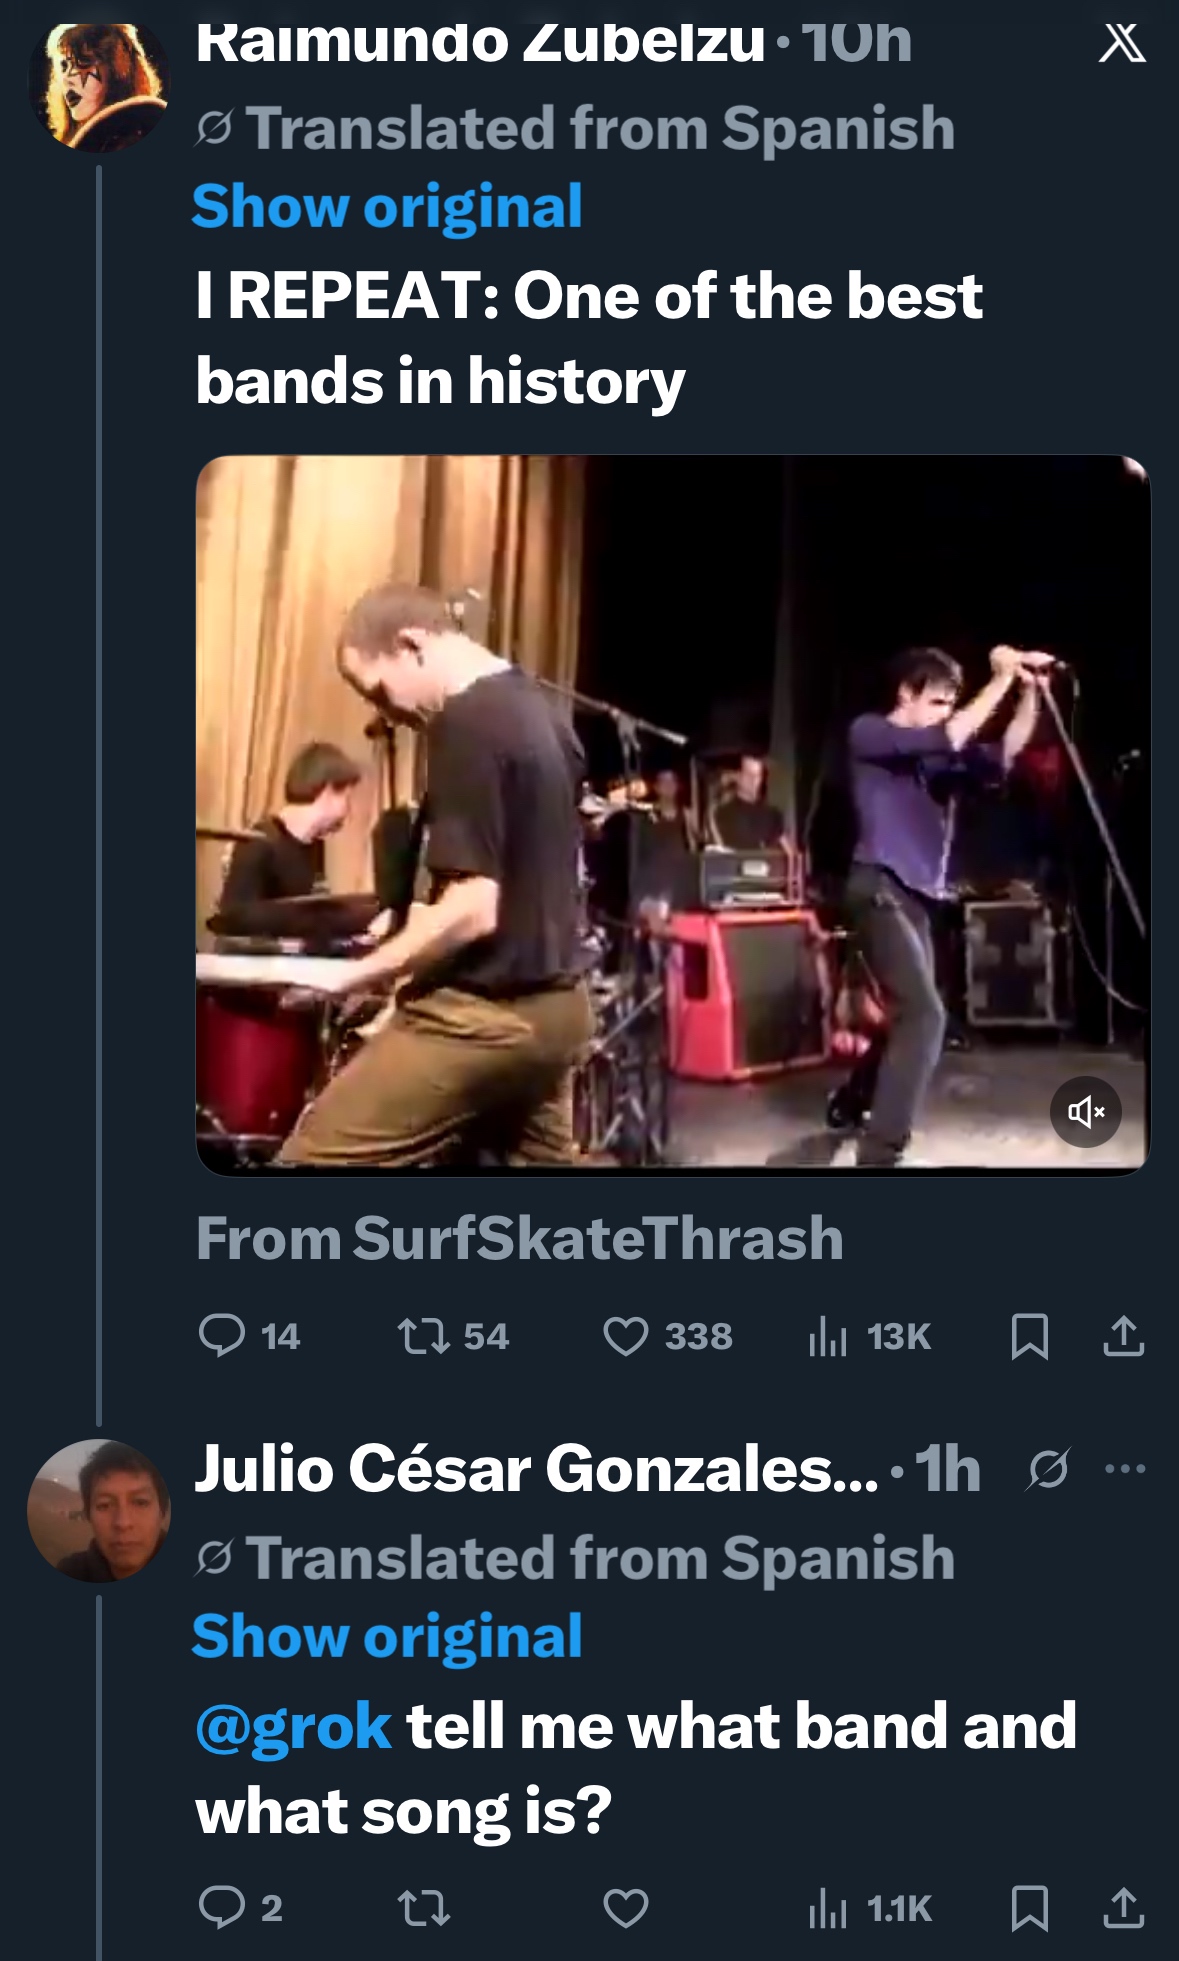
Task: Repost Julio's reply asking about band
Action: click(x=424, y=1907)
